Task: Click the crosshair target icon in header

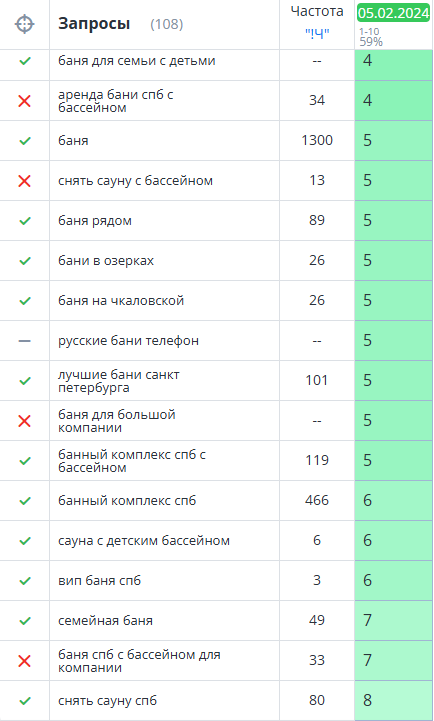Action: (24, 24)
